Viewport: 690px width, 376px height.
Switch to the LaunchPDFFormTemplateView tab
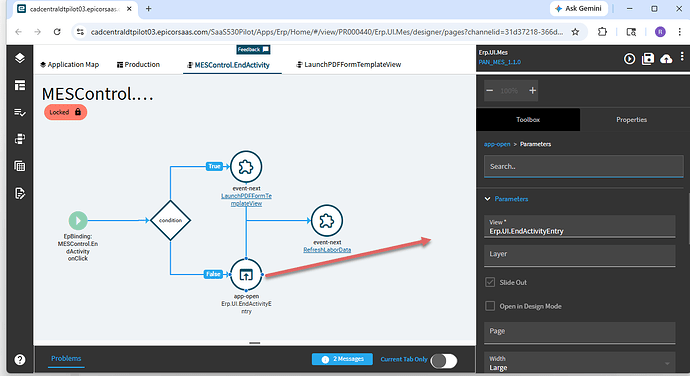pos(349,65)
